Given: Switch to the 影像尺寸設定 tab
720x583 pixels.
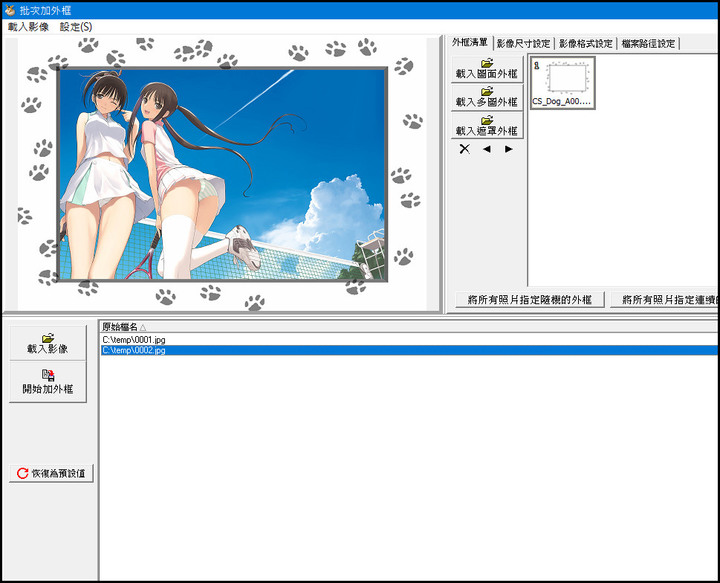Looking at the screenshot, I should [523, 44].
